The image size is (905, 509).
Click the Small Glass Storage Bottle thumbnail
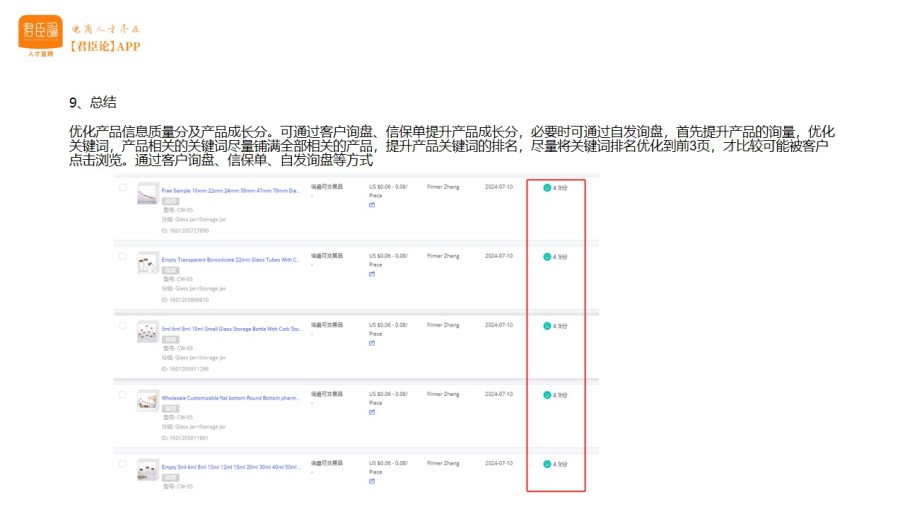coord(147,332)
